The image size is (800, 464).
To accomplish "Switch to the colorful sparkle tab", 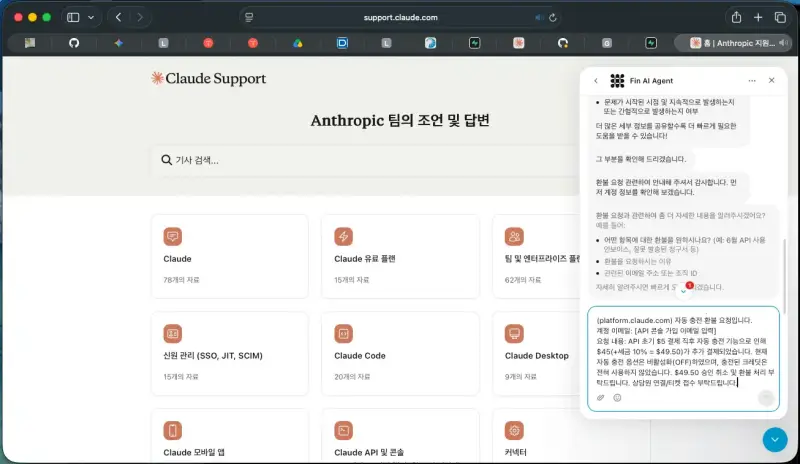I will [x=118, y=43].
